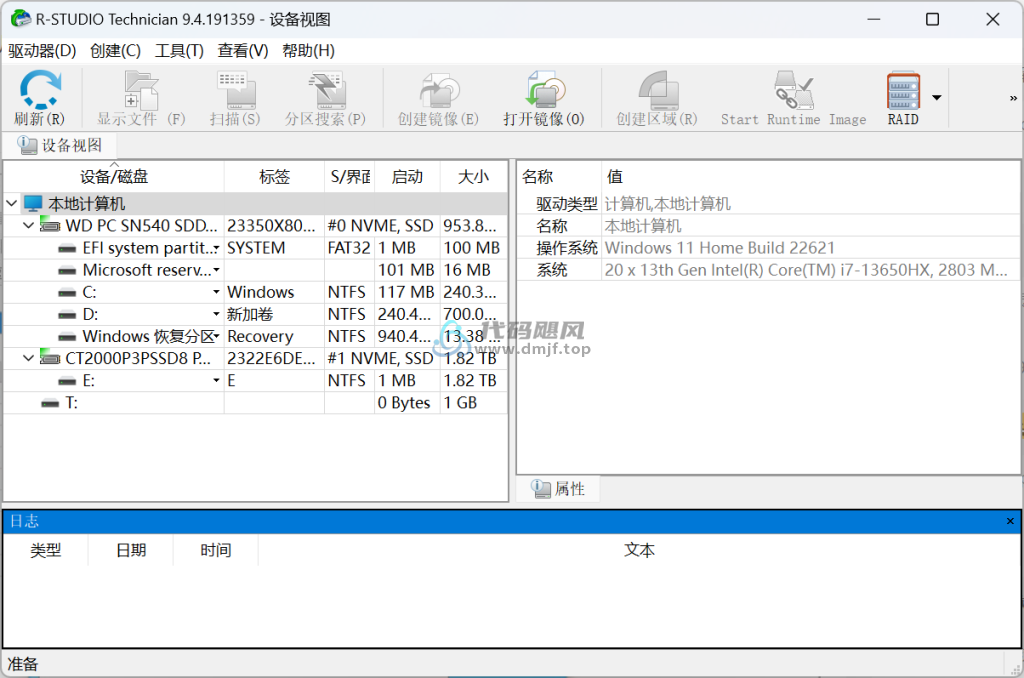Click the log 文本 column header
The image size is (1024, 678).
[x=639, y=551]
